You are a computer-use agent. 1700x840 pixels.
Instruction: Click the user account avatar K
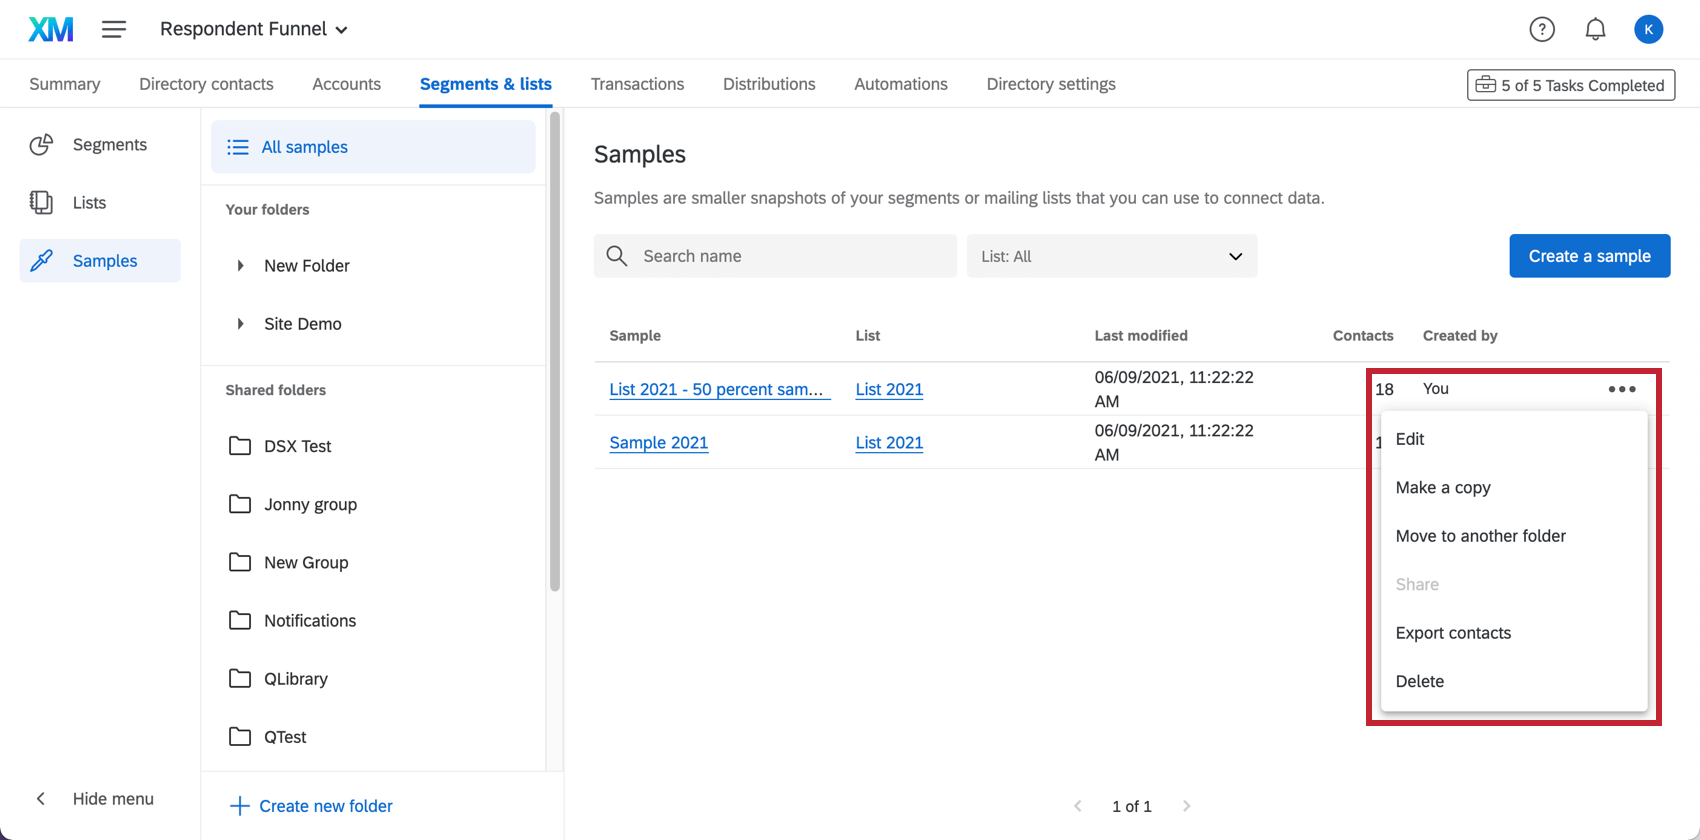click(x=1648, y=30)
